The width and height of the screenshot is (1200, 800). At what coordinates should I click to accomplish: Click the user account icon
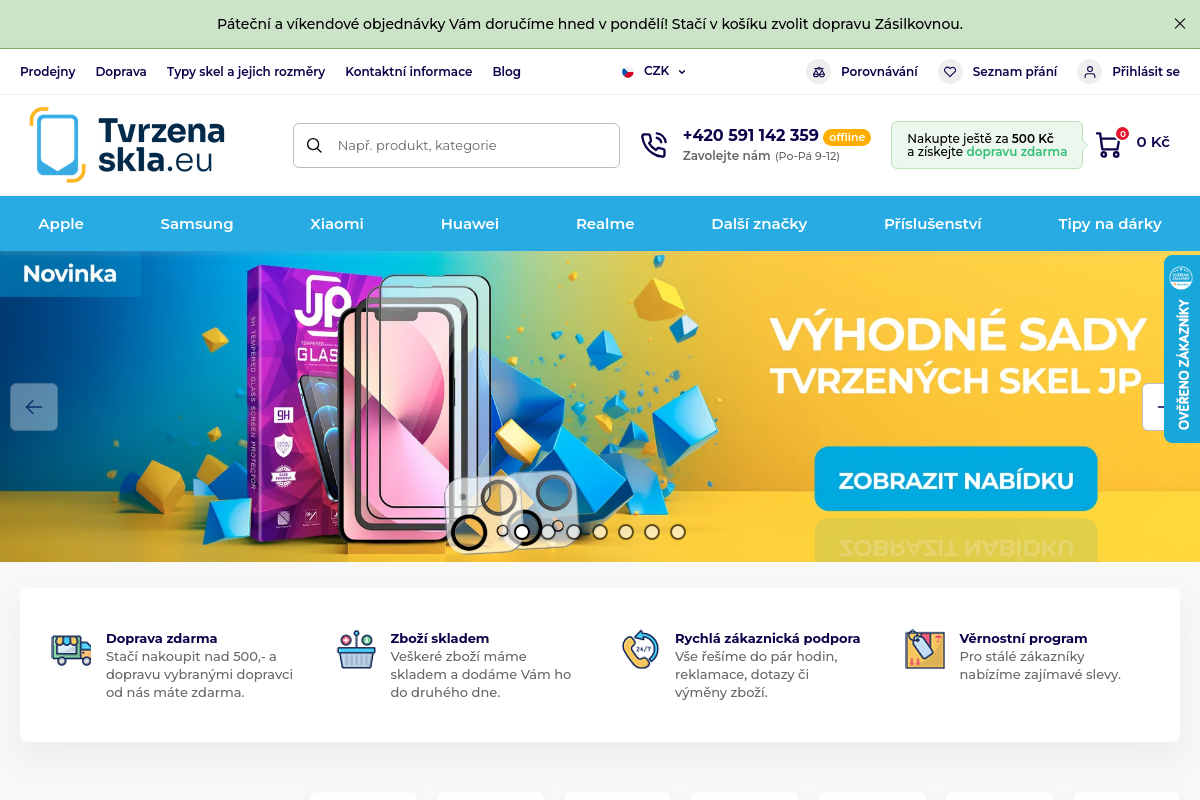pos(1089,72)
